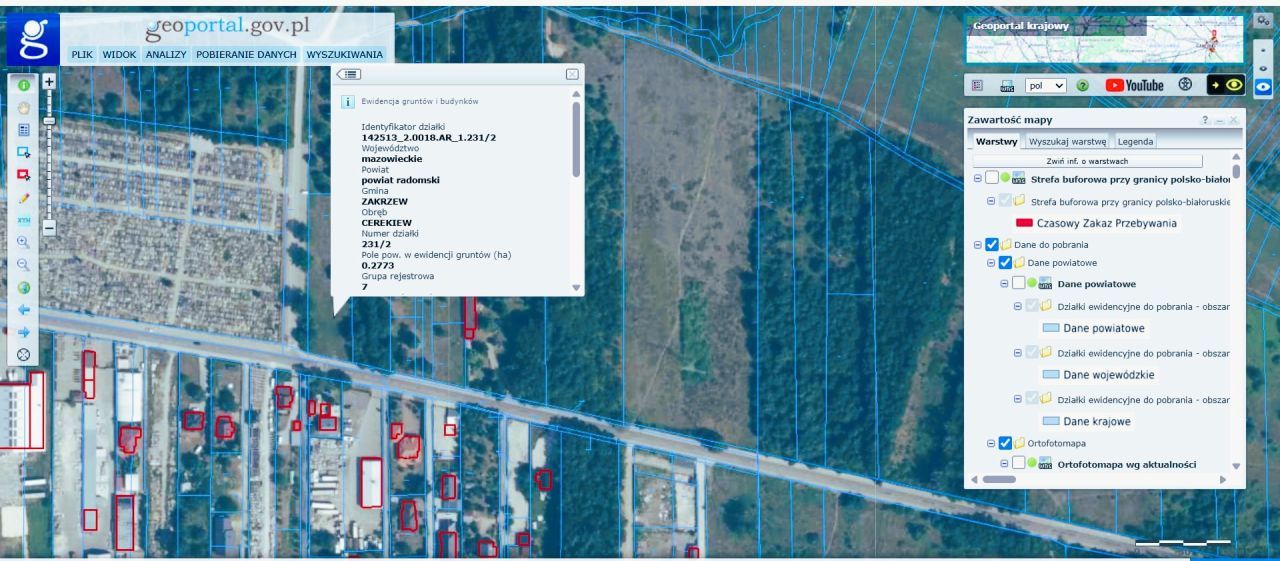Screen dimensions: 1280x561
Task: Click the map contents list icon in top bar
Action: (979, 86)
